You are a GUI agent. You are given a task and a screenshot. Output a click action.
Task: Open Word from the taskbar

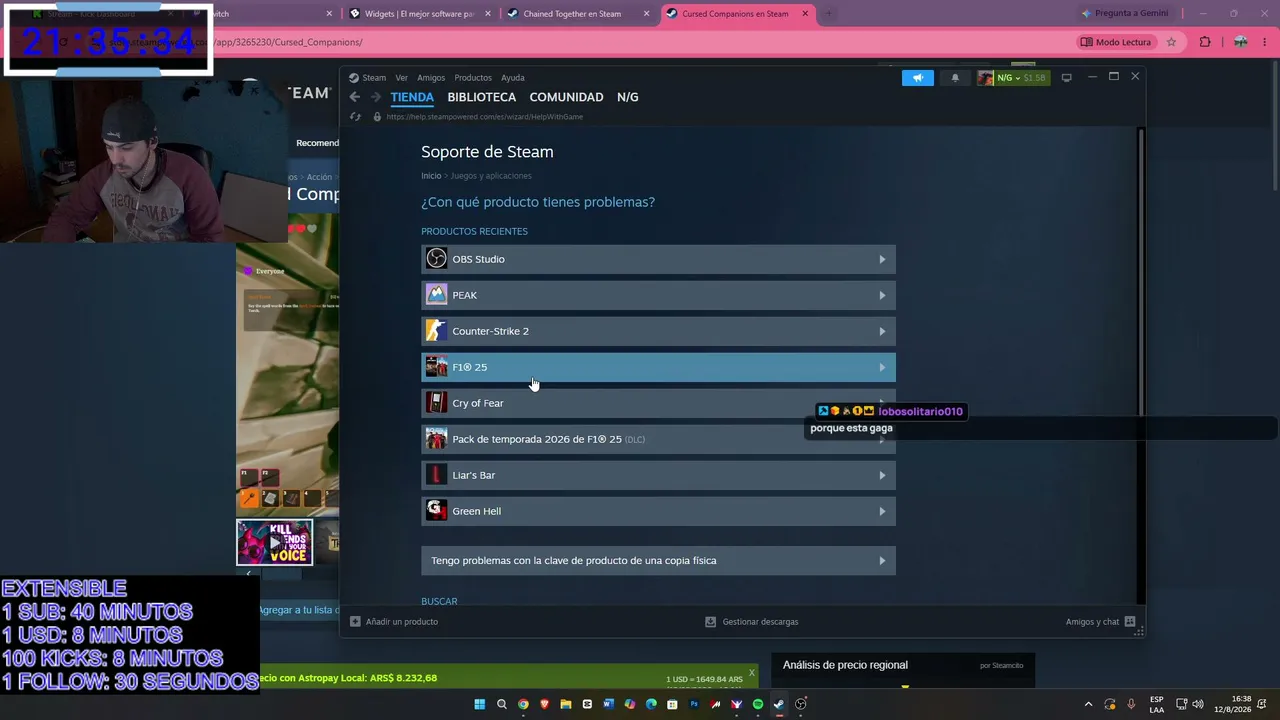(608, 704)
